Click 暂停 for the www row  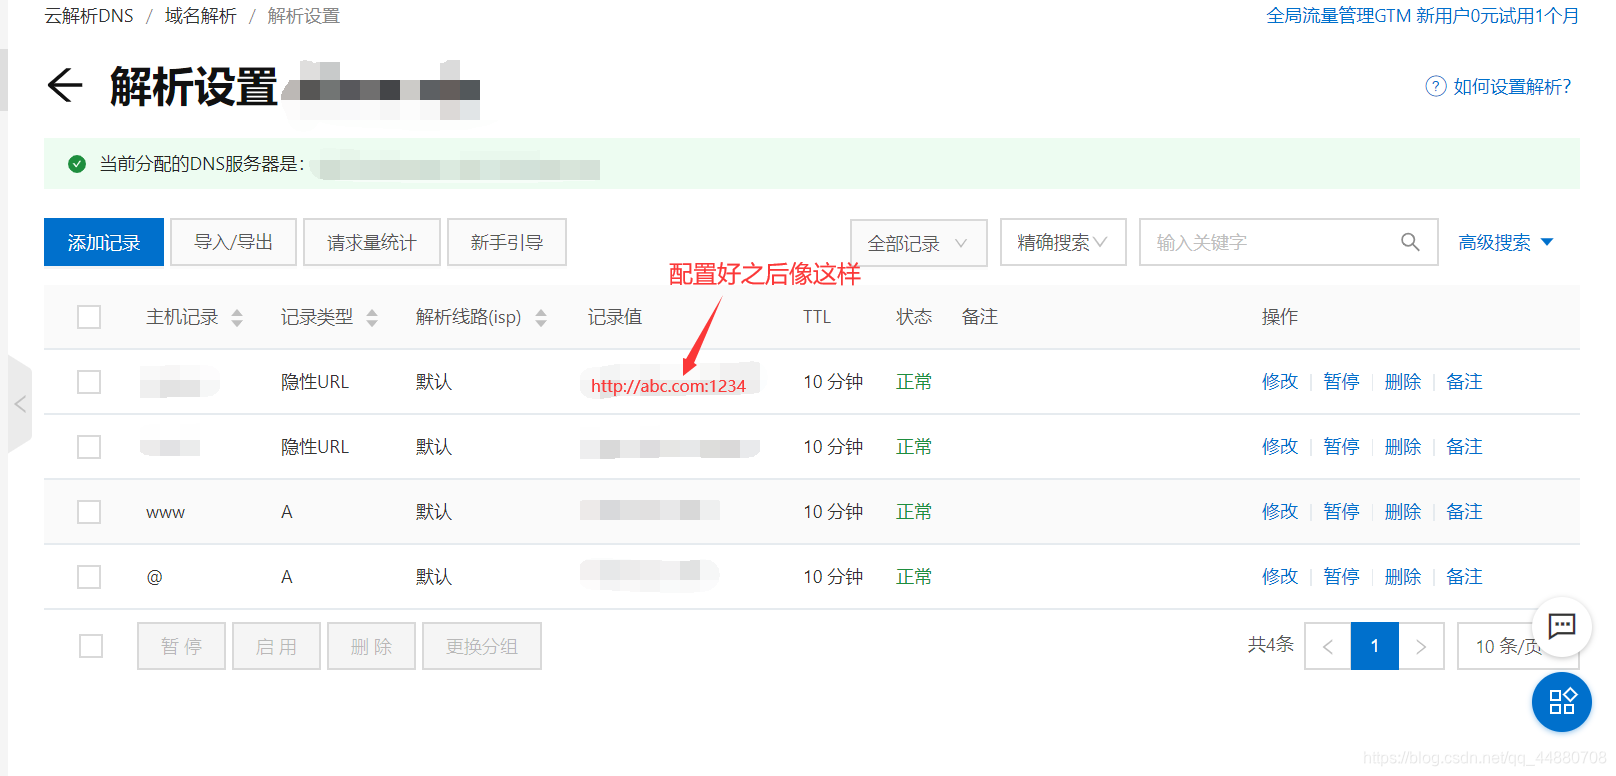coord(1341,512)
